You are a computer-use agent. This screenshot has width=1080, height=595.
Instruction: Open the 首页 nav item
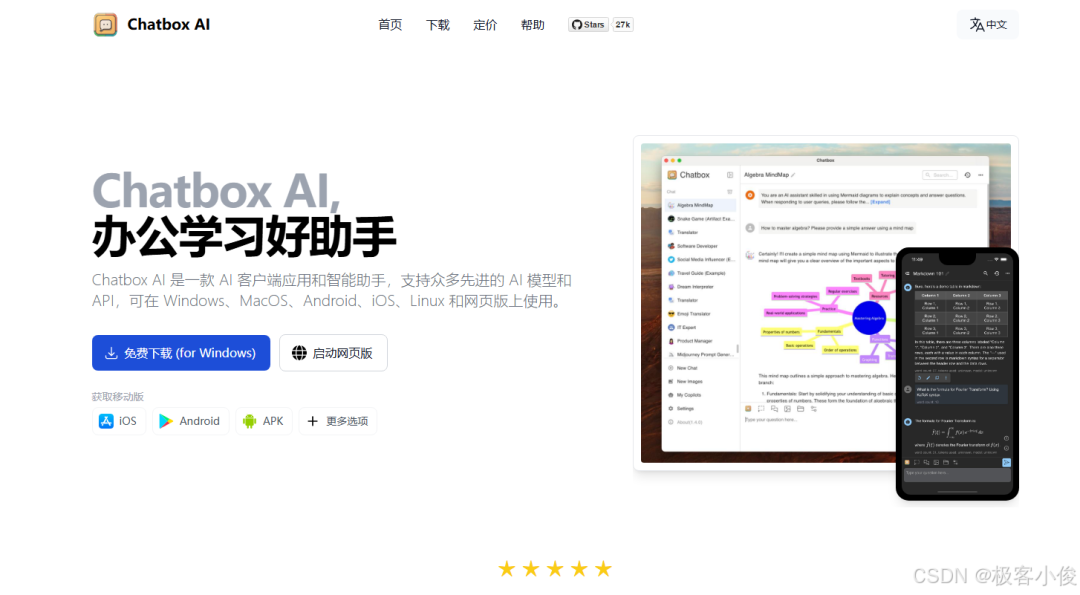(390, 25)
